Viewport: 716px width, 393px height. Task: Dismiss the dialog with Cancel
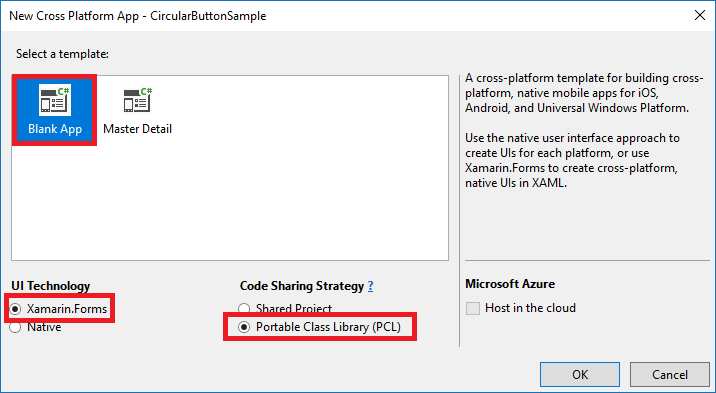click(x=670, y=375)
